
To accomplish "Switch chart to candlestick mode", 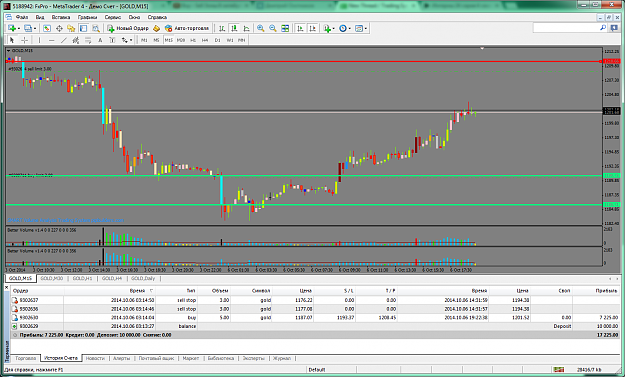I will pos(234,28).
